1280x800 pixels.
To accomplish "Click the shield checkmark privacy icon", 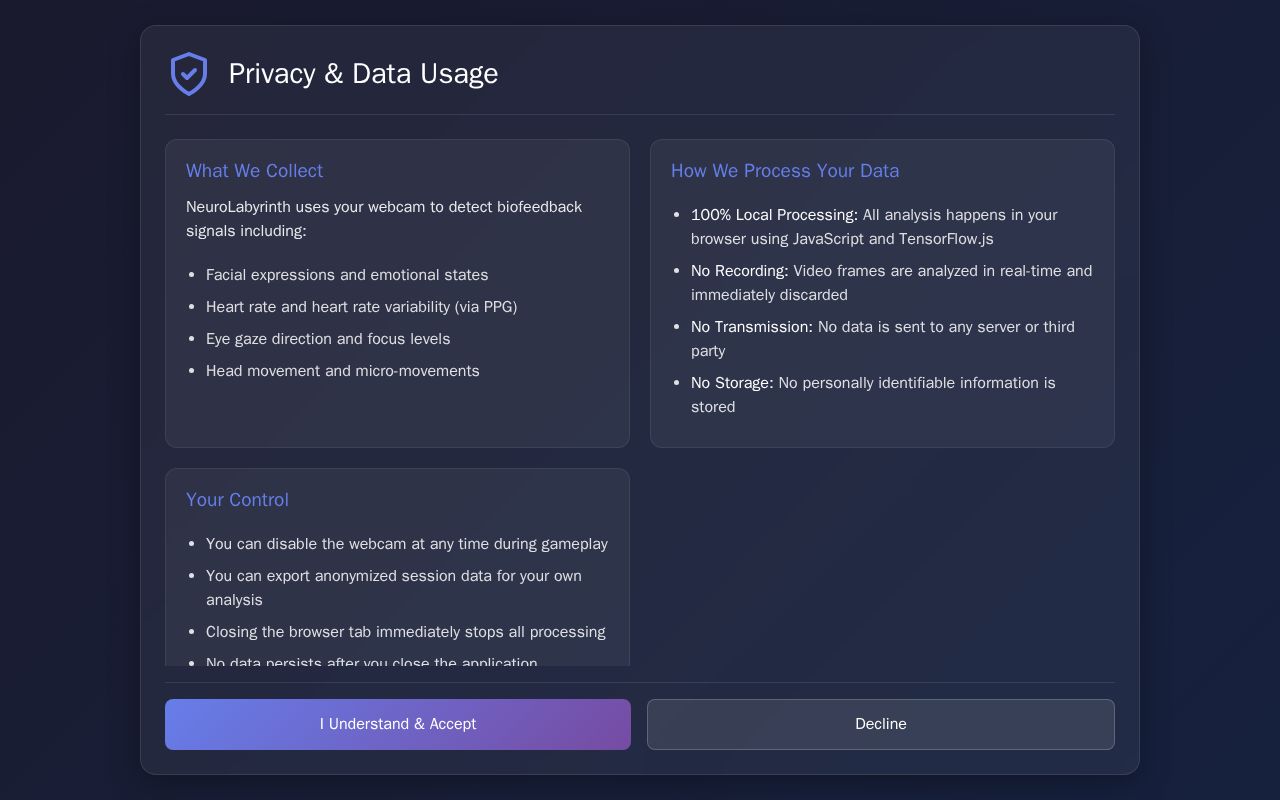I will click(189, 74).
